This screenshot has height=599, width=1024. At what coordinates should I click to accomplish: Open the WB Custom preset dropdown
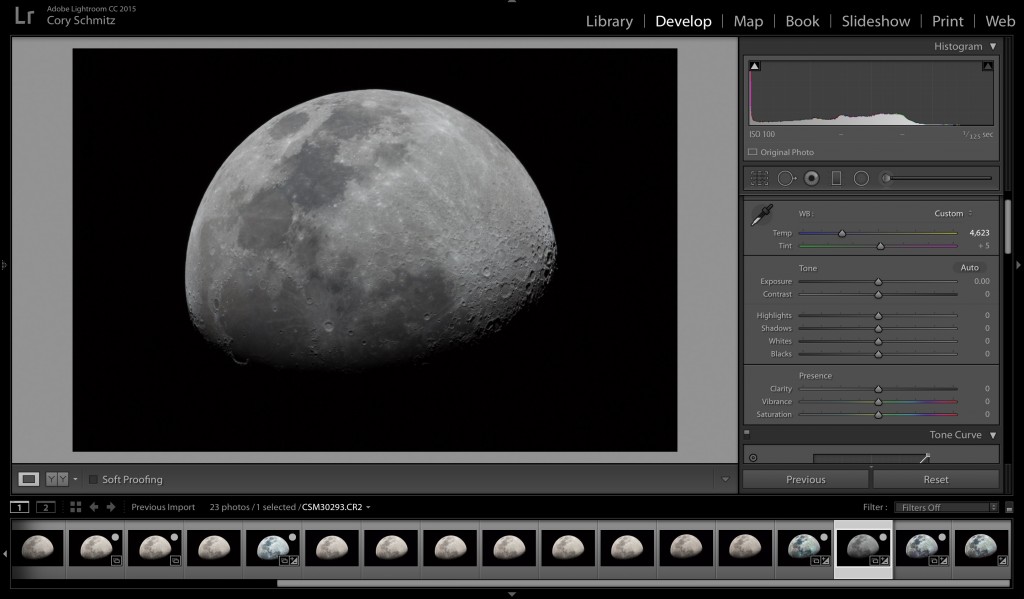click(953, 213)
